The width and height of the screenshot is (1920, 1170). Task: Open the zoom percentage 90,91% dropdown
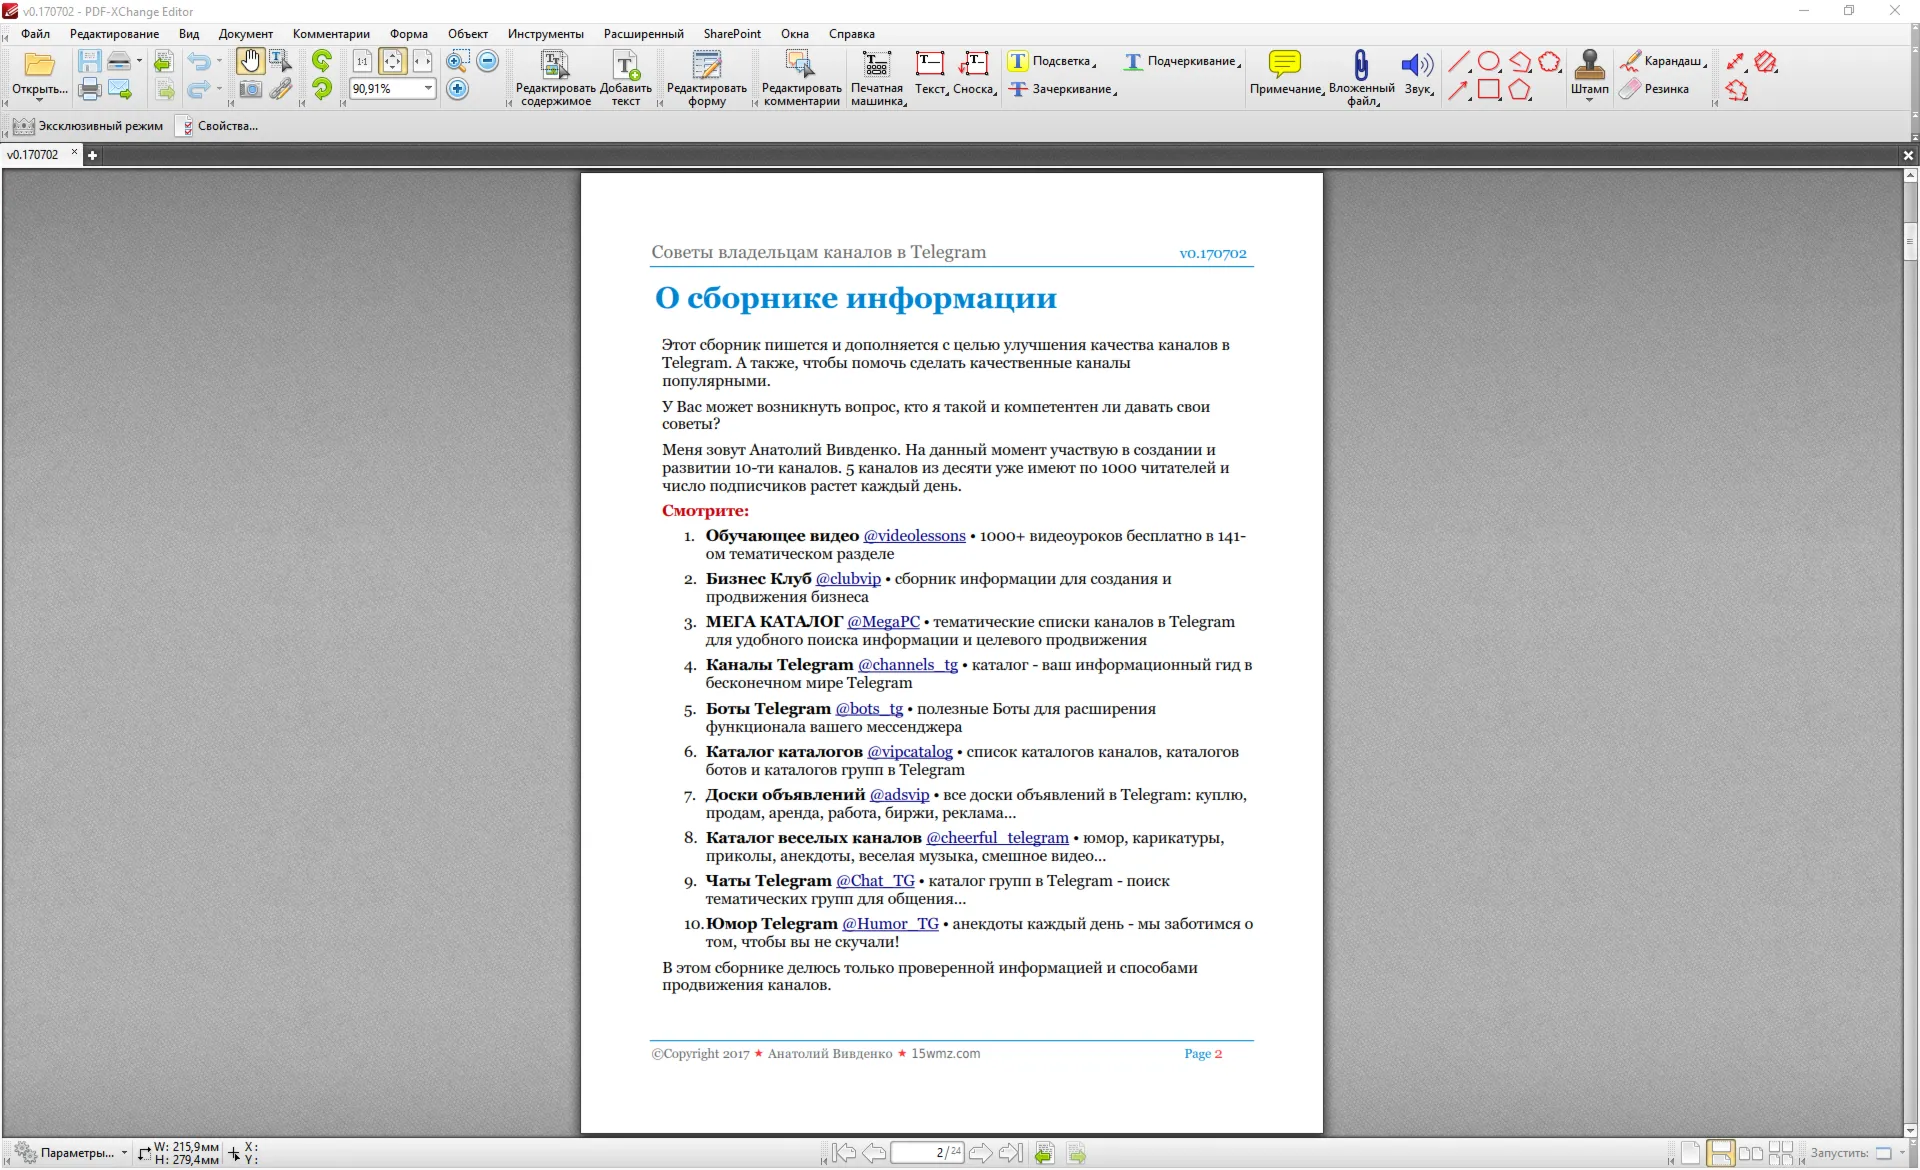(428, 89)
